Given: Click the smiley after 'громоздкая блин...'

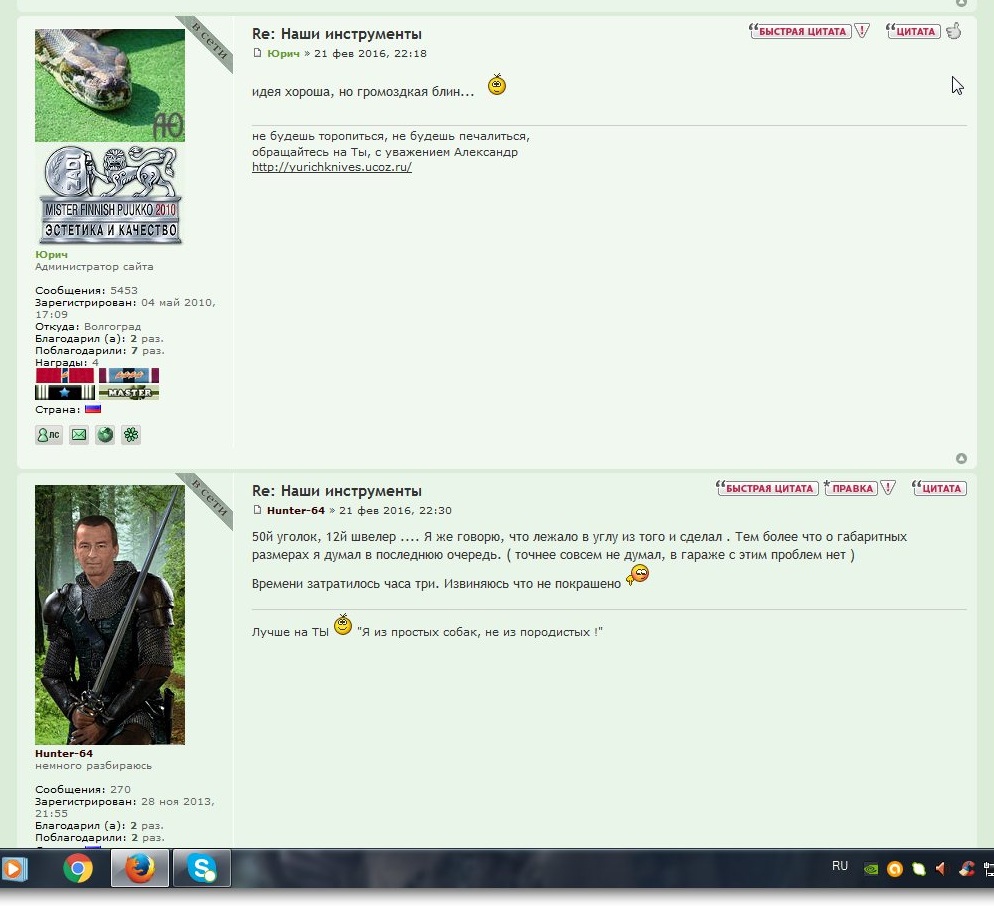Looking at the screenshot, I should click(x=497, y=84).
